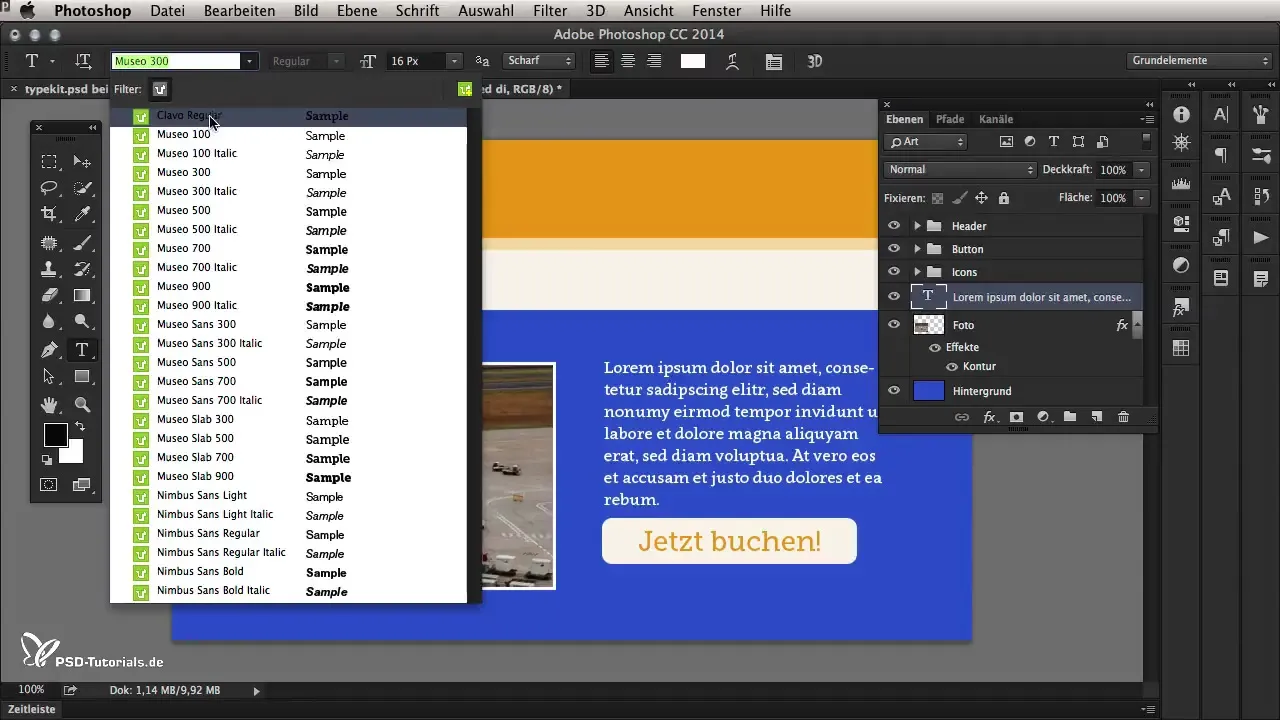Click the text color swatch in options bar
The width and height of the screenshot is (1280, 720).
click(x=693, y=61)
